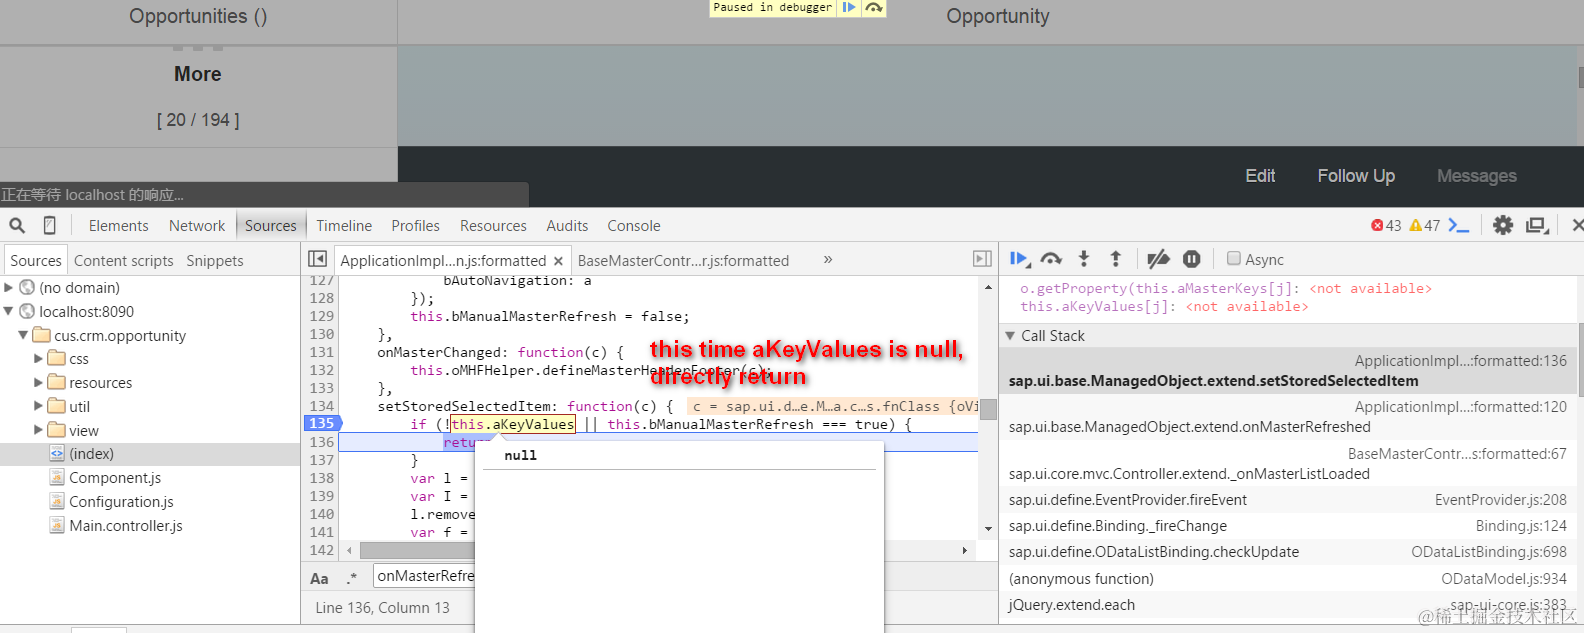The width and height of the screenshot is (1584, 633).
Task: Open DevTools settings gear
Action: point(1503,225)
